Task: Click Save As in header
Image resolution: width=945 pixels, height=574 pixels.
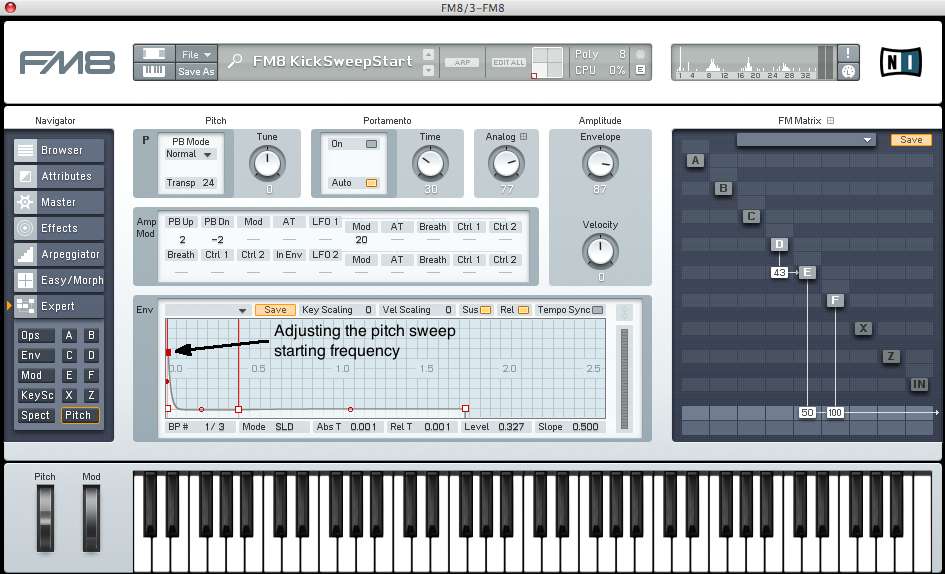Action: click(196, 71)
